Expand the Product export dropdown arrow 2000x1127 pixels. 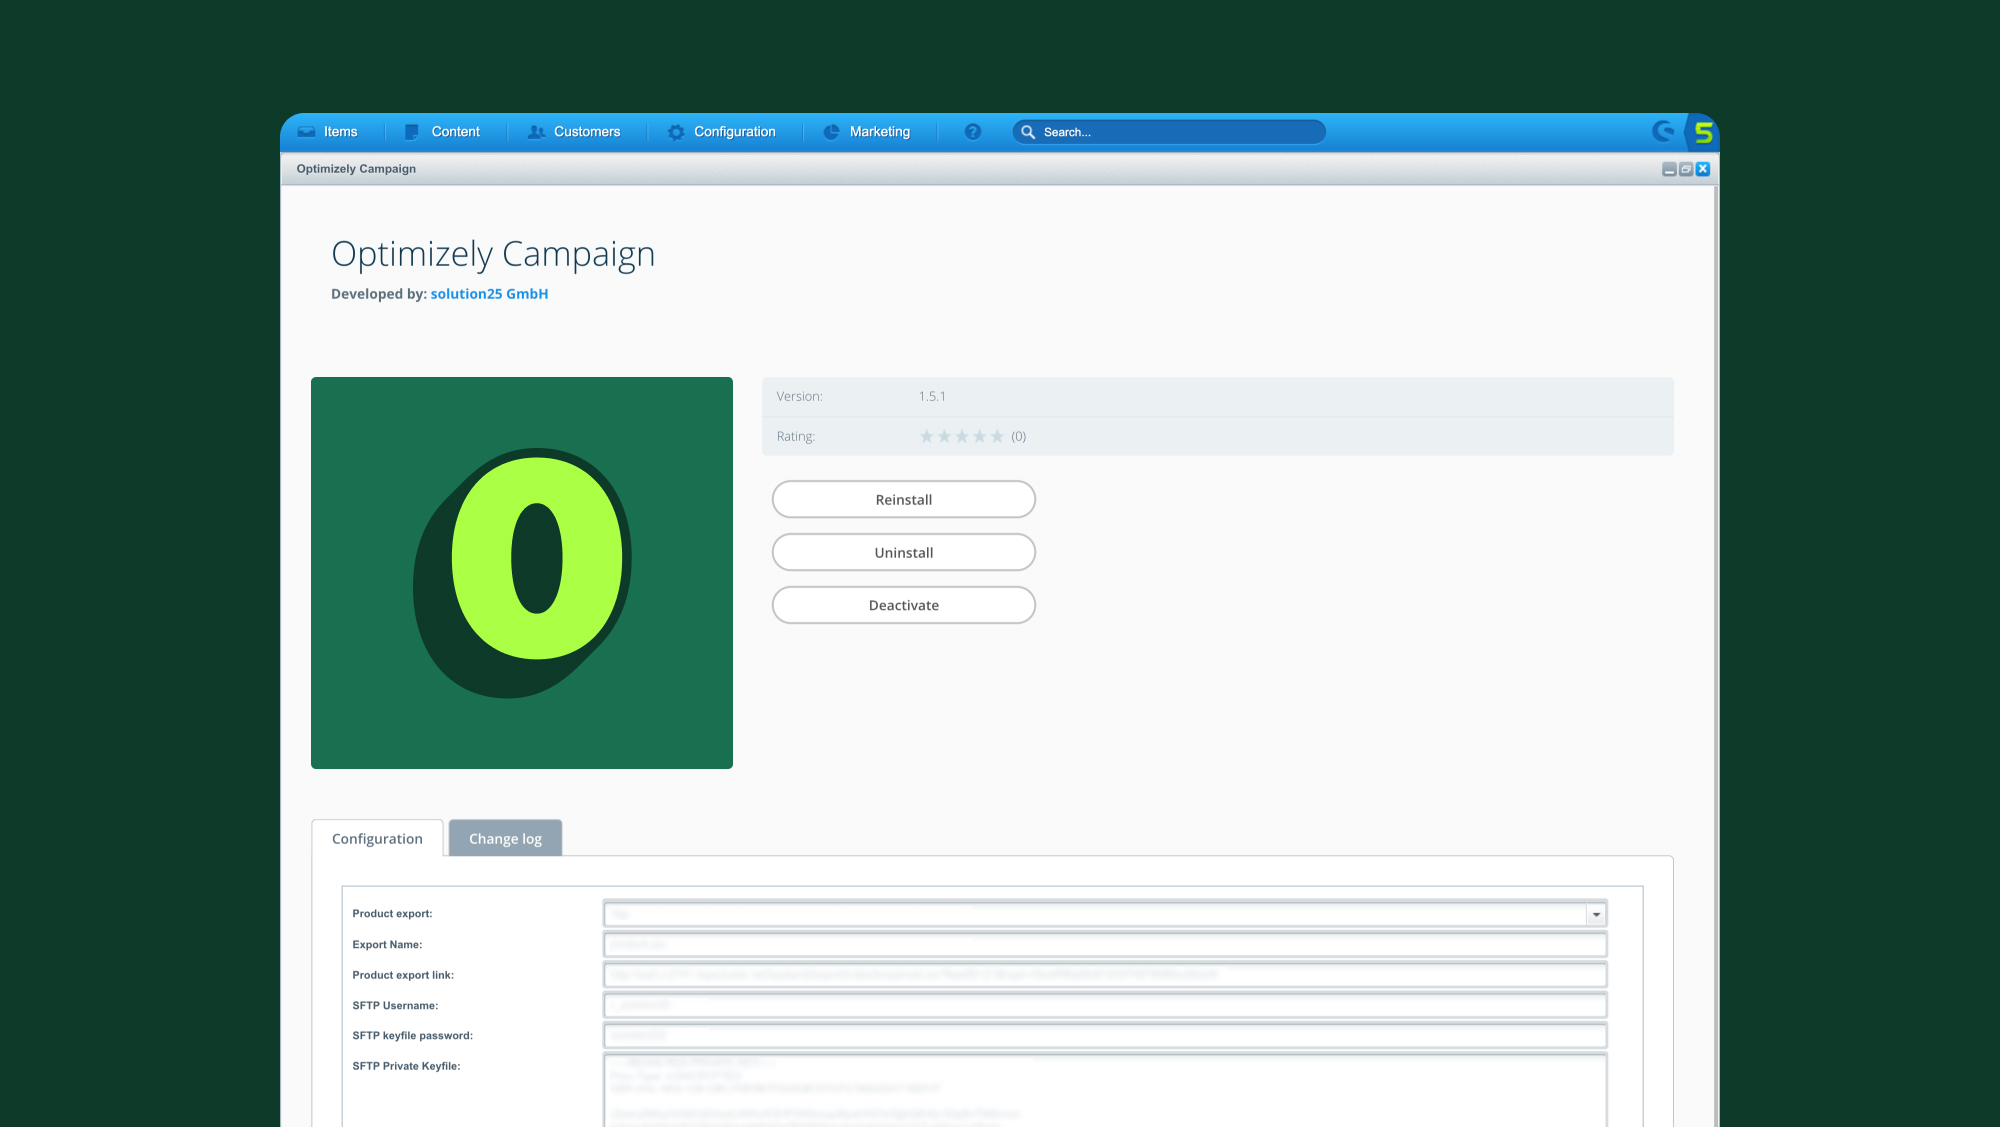[1596, 914]
